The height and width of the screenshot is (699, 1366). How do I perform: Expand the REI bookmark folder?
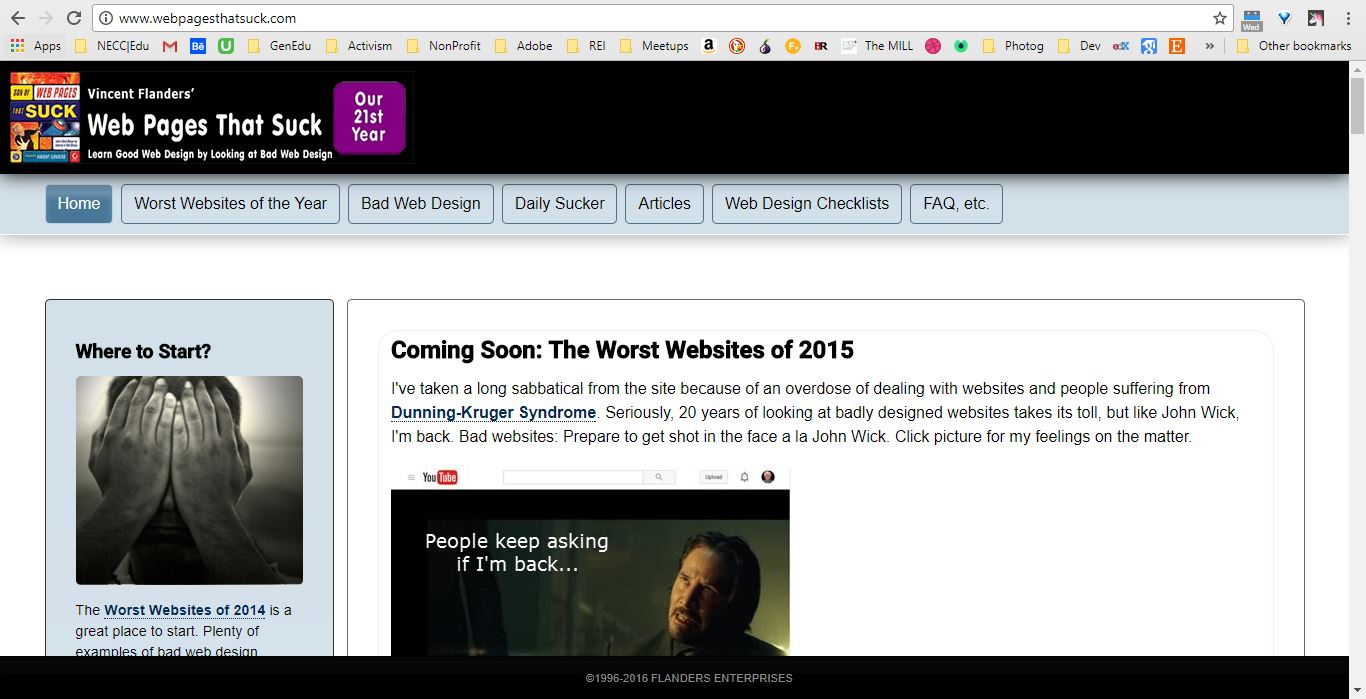tap(587, 45)
